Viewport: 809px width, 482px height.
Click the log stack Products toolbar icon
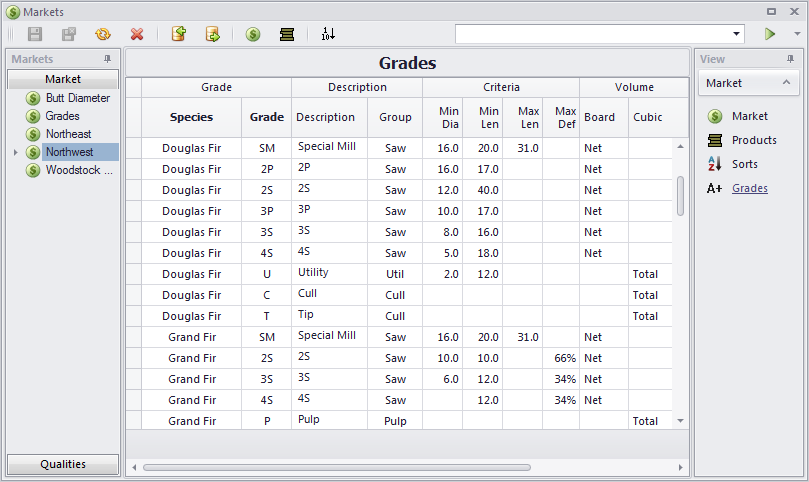[x=287, y=35]
